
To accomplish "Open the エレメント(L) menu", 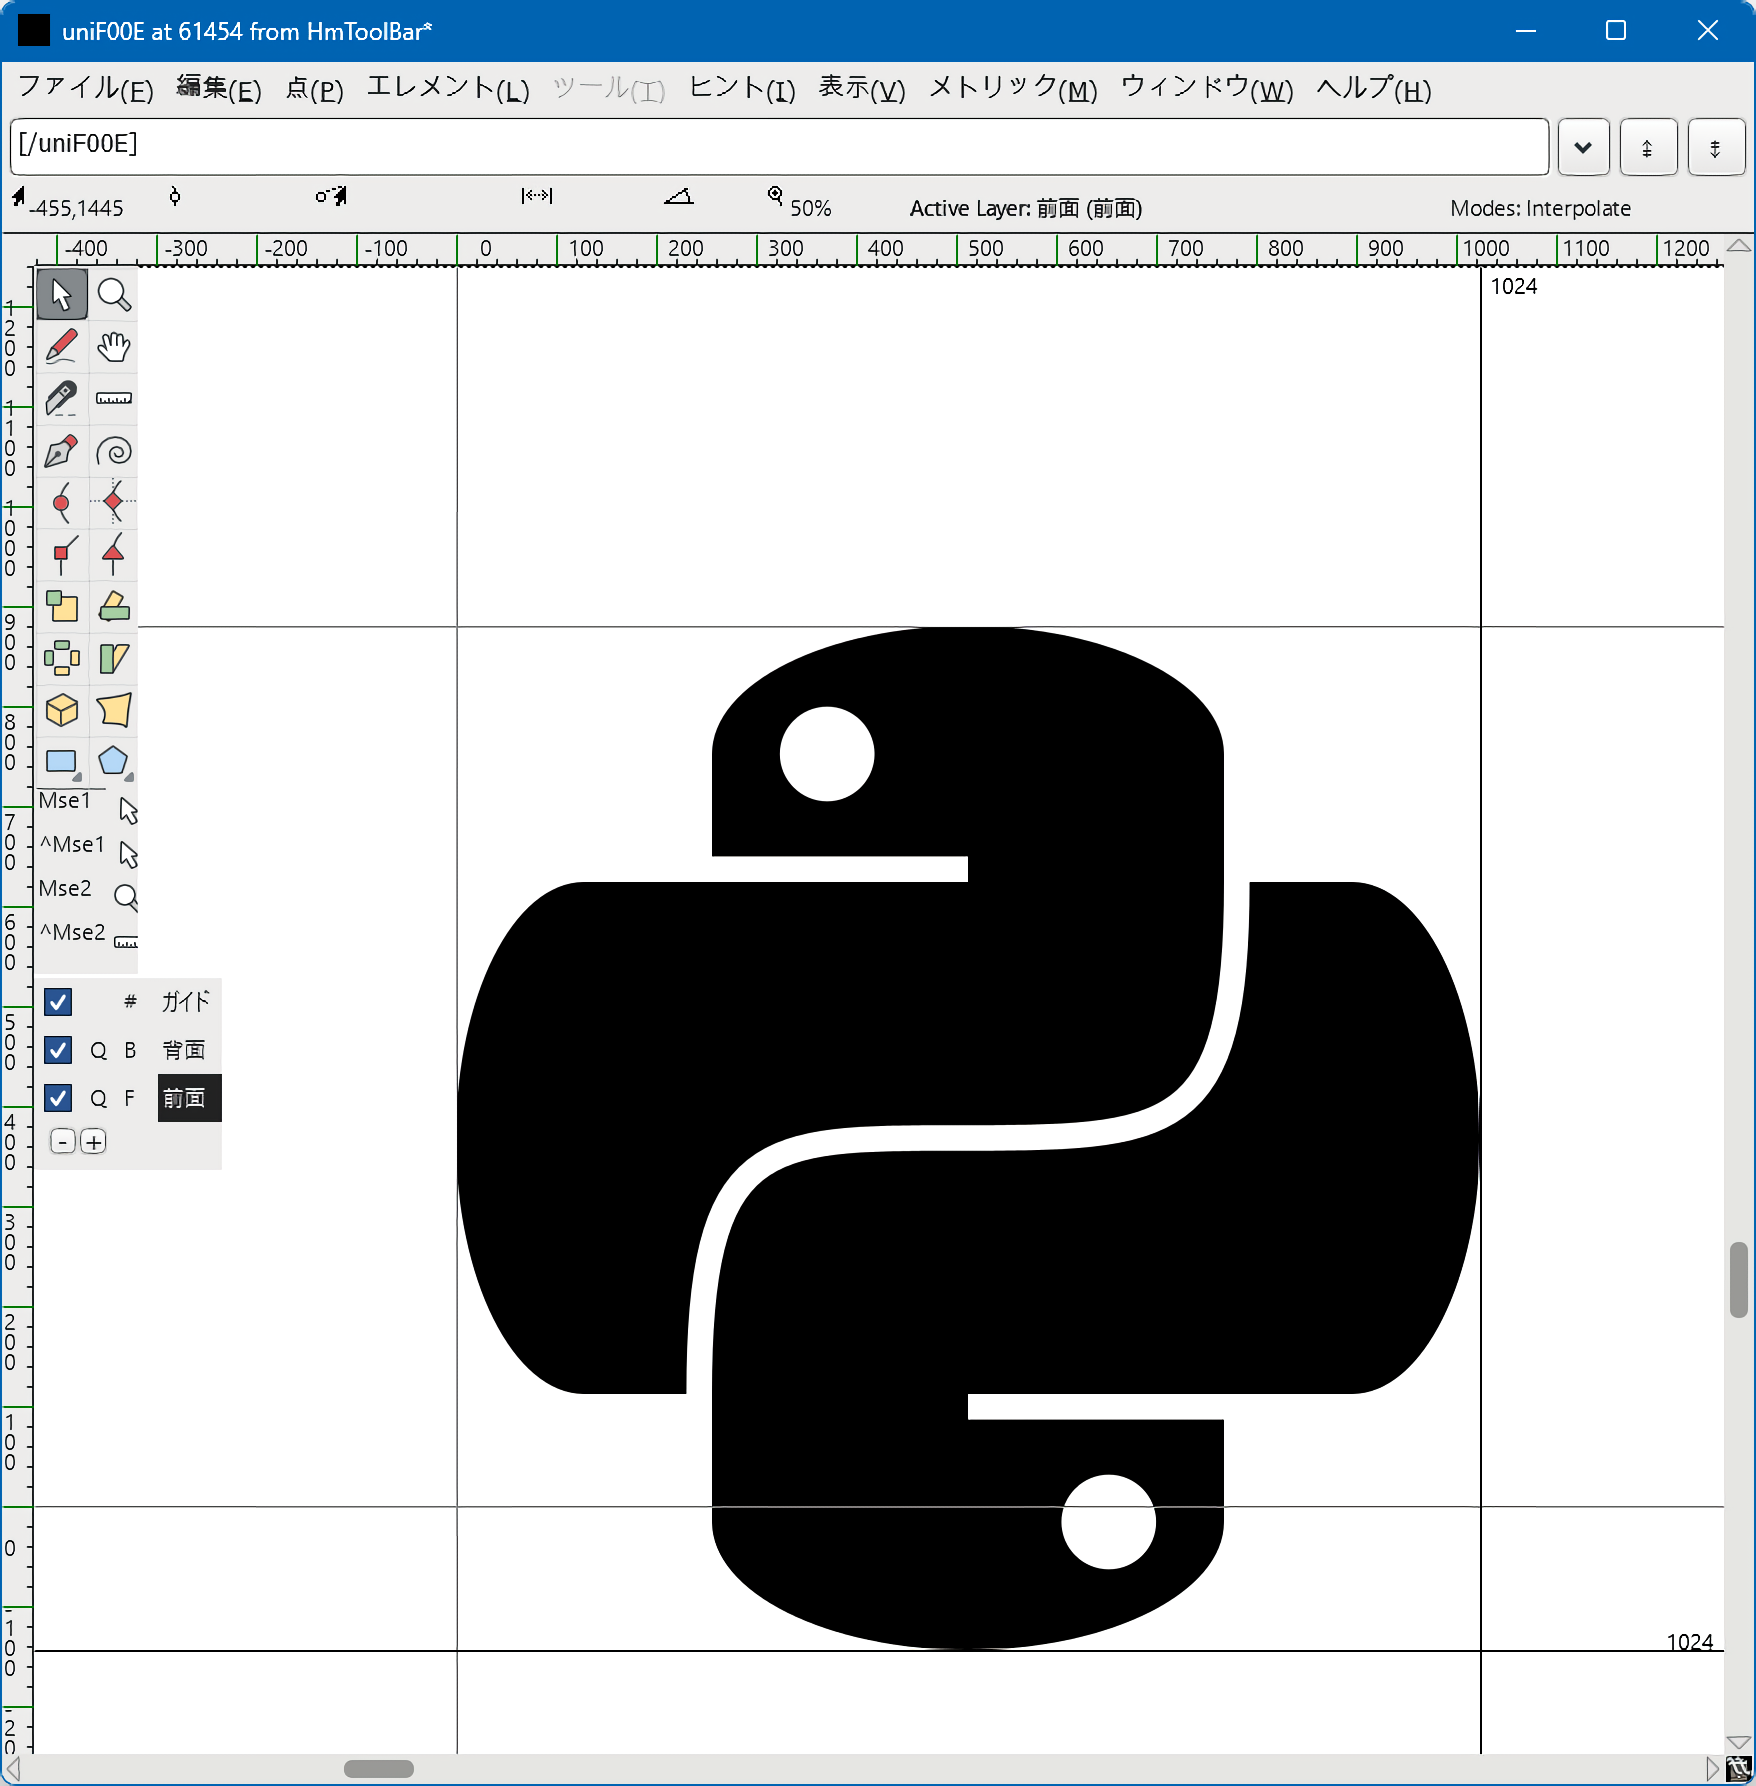I will tap(447, 89).
